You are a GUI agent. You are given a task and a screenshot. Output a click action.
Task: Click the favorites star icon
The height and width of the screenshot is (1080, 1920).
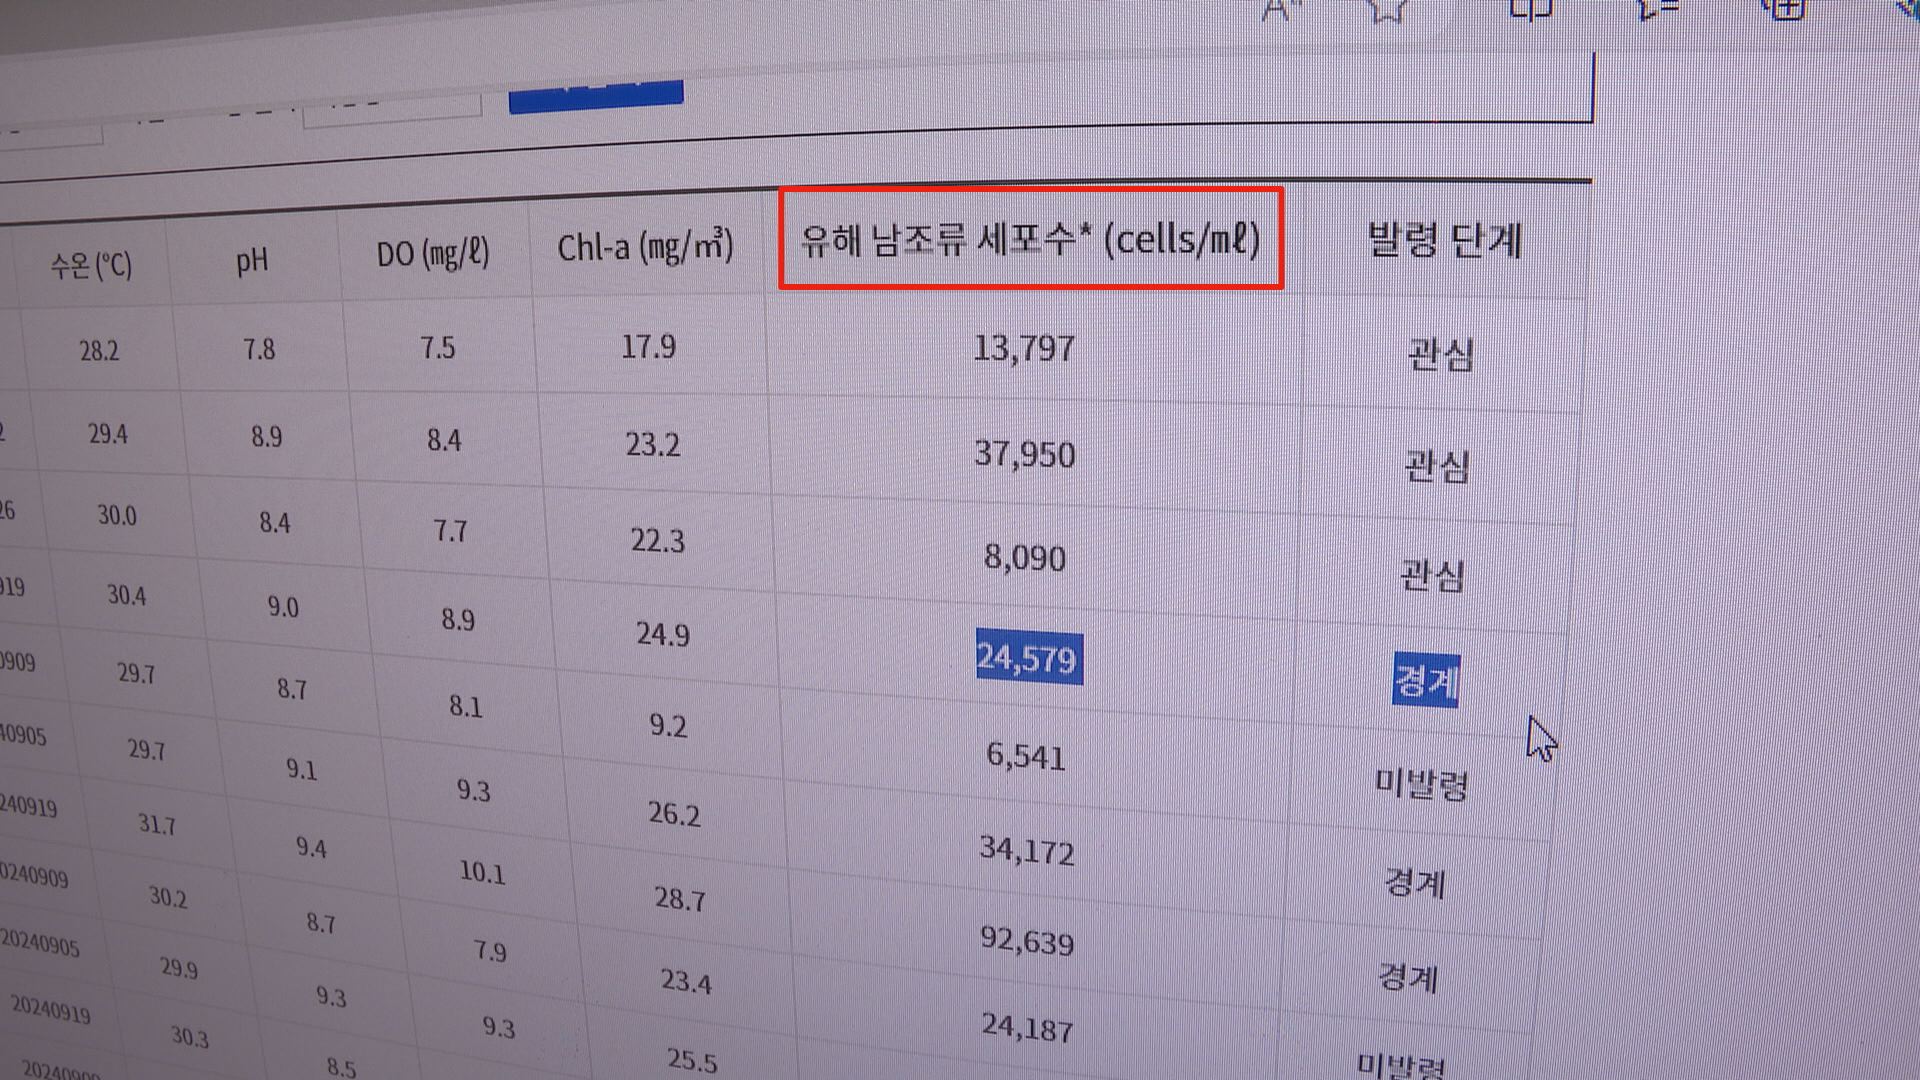(1387, 9)
